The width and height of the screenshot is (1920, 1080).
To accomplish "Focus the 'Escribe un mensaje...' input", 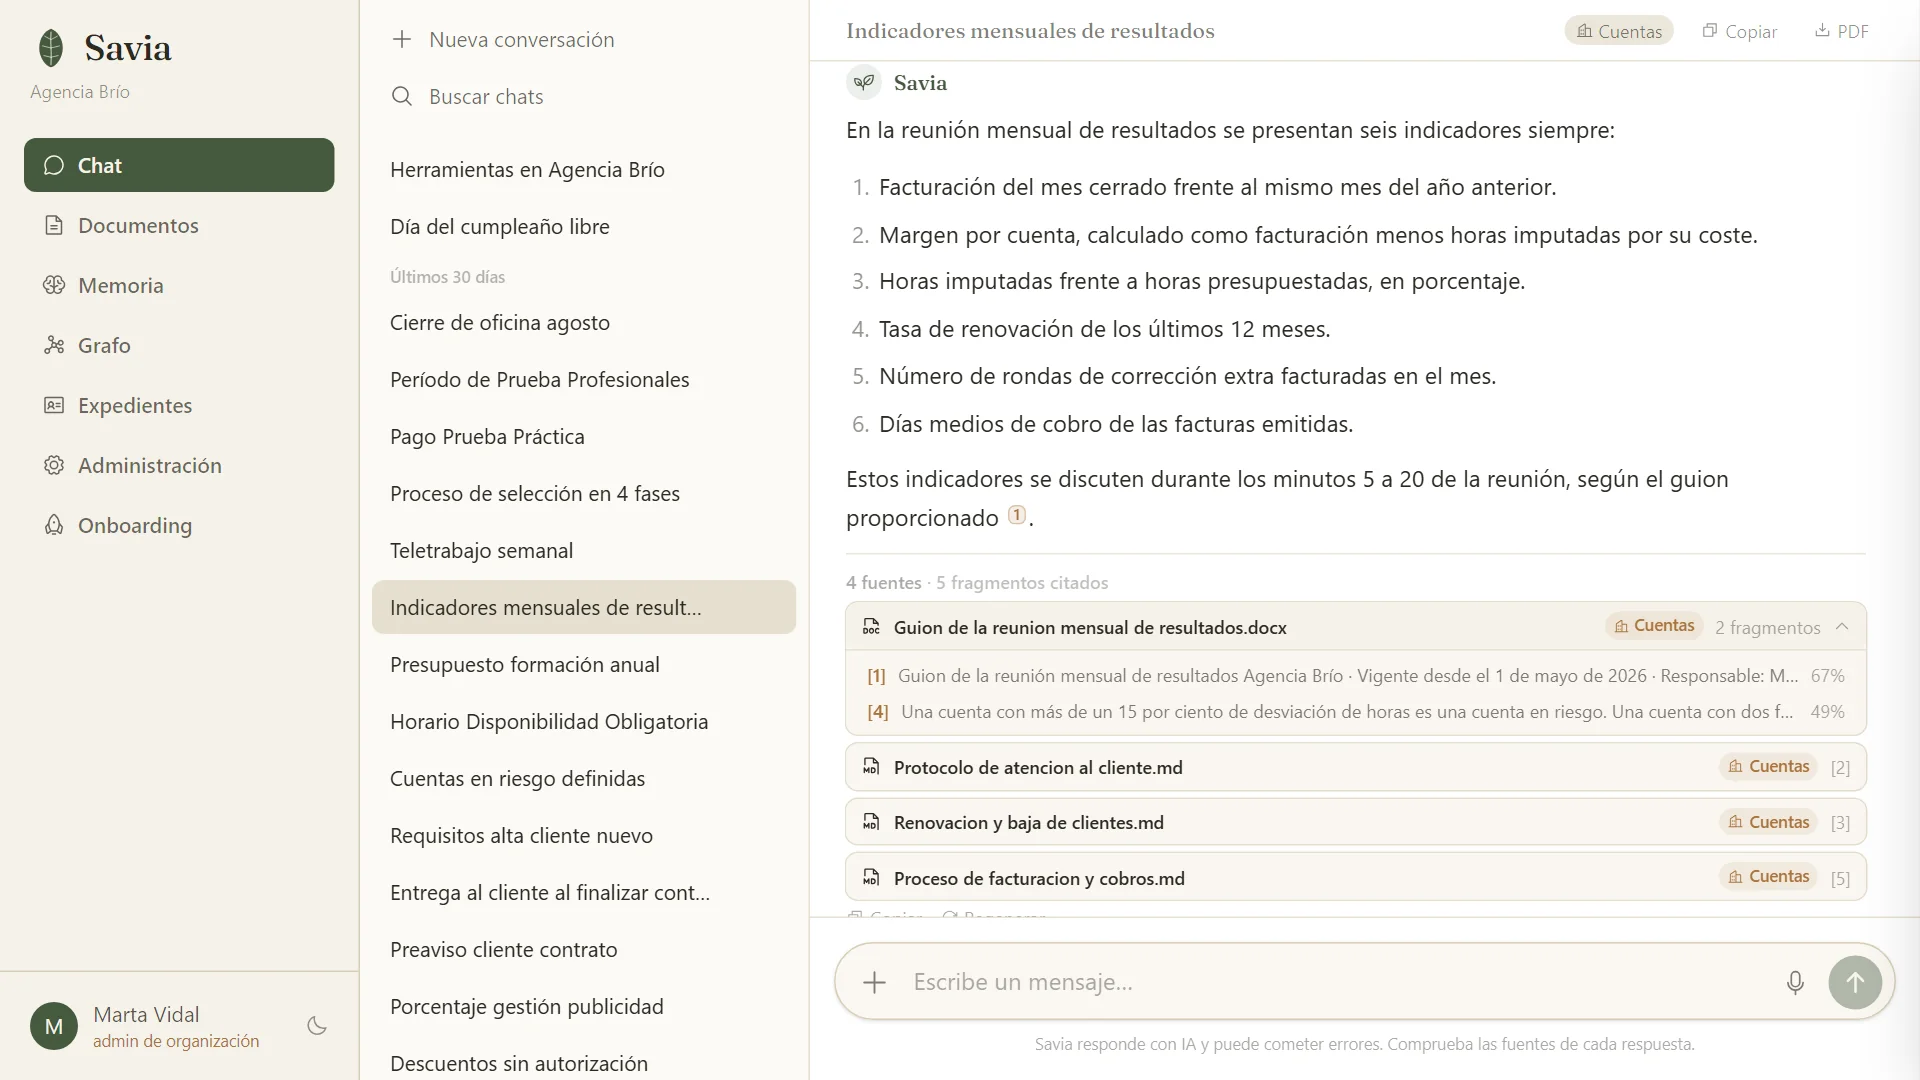I will tap(1340, 982).
